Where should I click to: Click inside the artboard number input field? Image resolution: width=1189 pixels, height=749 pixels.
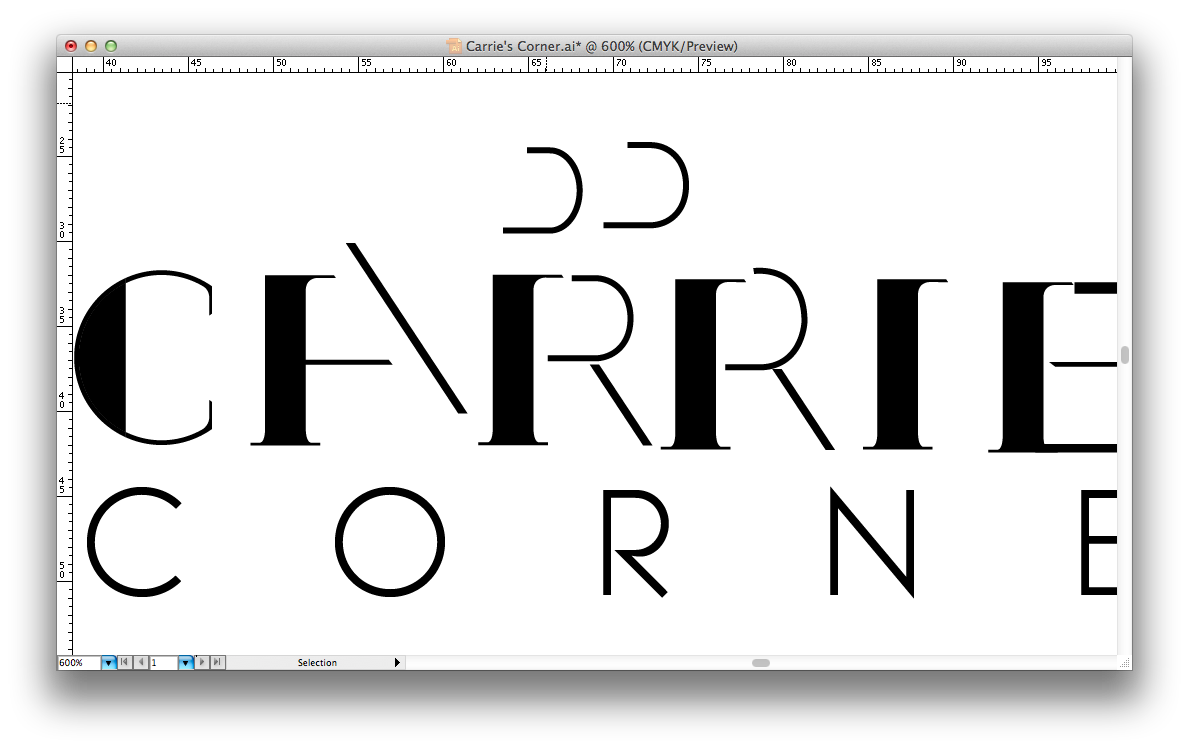click(x=163, y=662)
